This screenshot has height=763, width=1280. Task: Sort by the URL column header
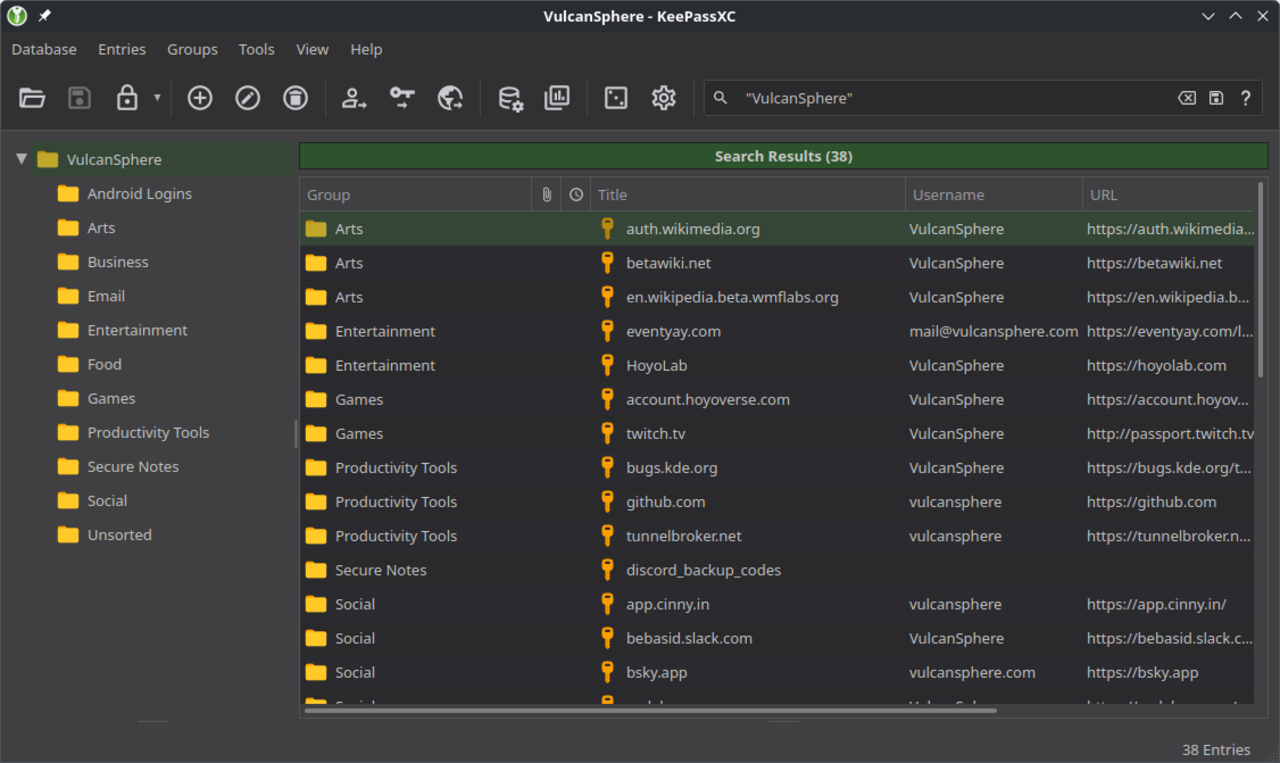1167,195
